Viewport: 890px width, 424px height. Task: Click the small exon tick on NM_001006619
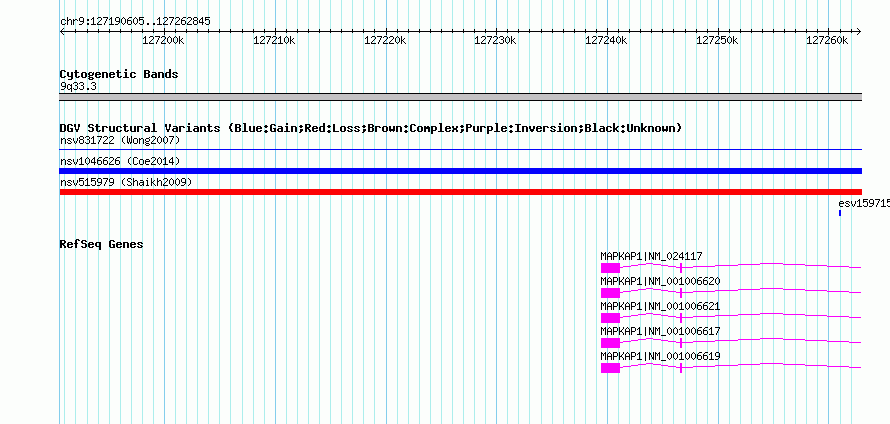681,368
